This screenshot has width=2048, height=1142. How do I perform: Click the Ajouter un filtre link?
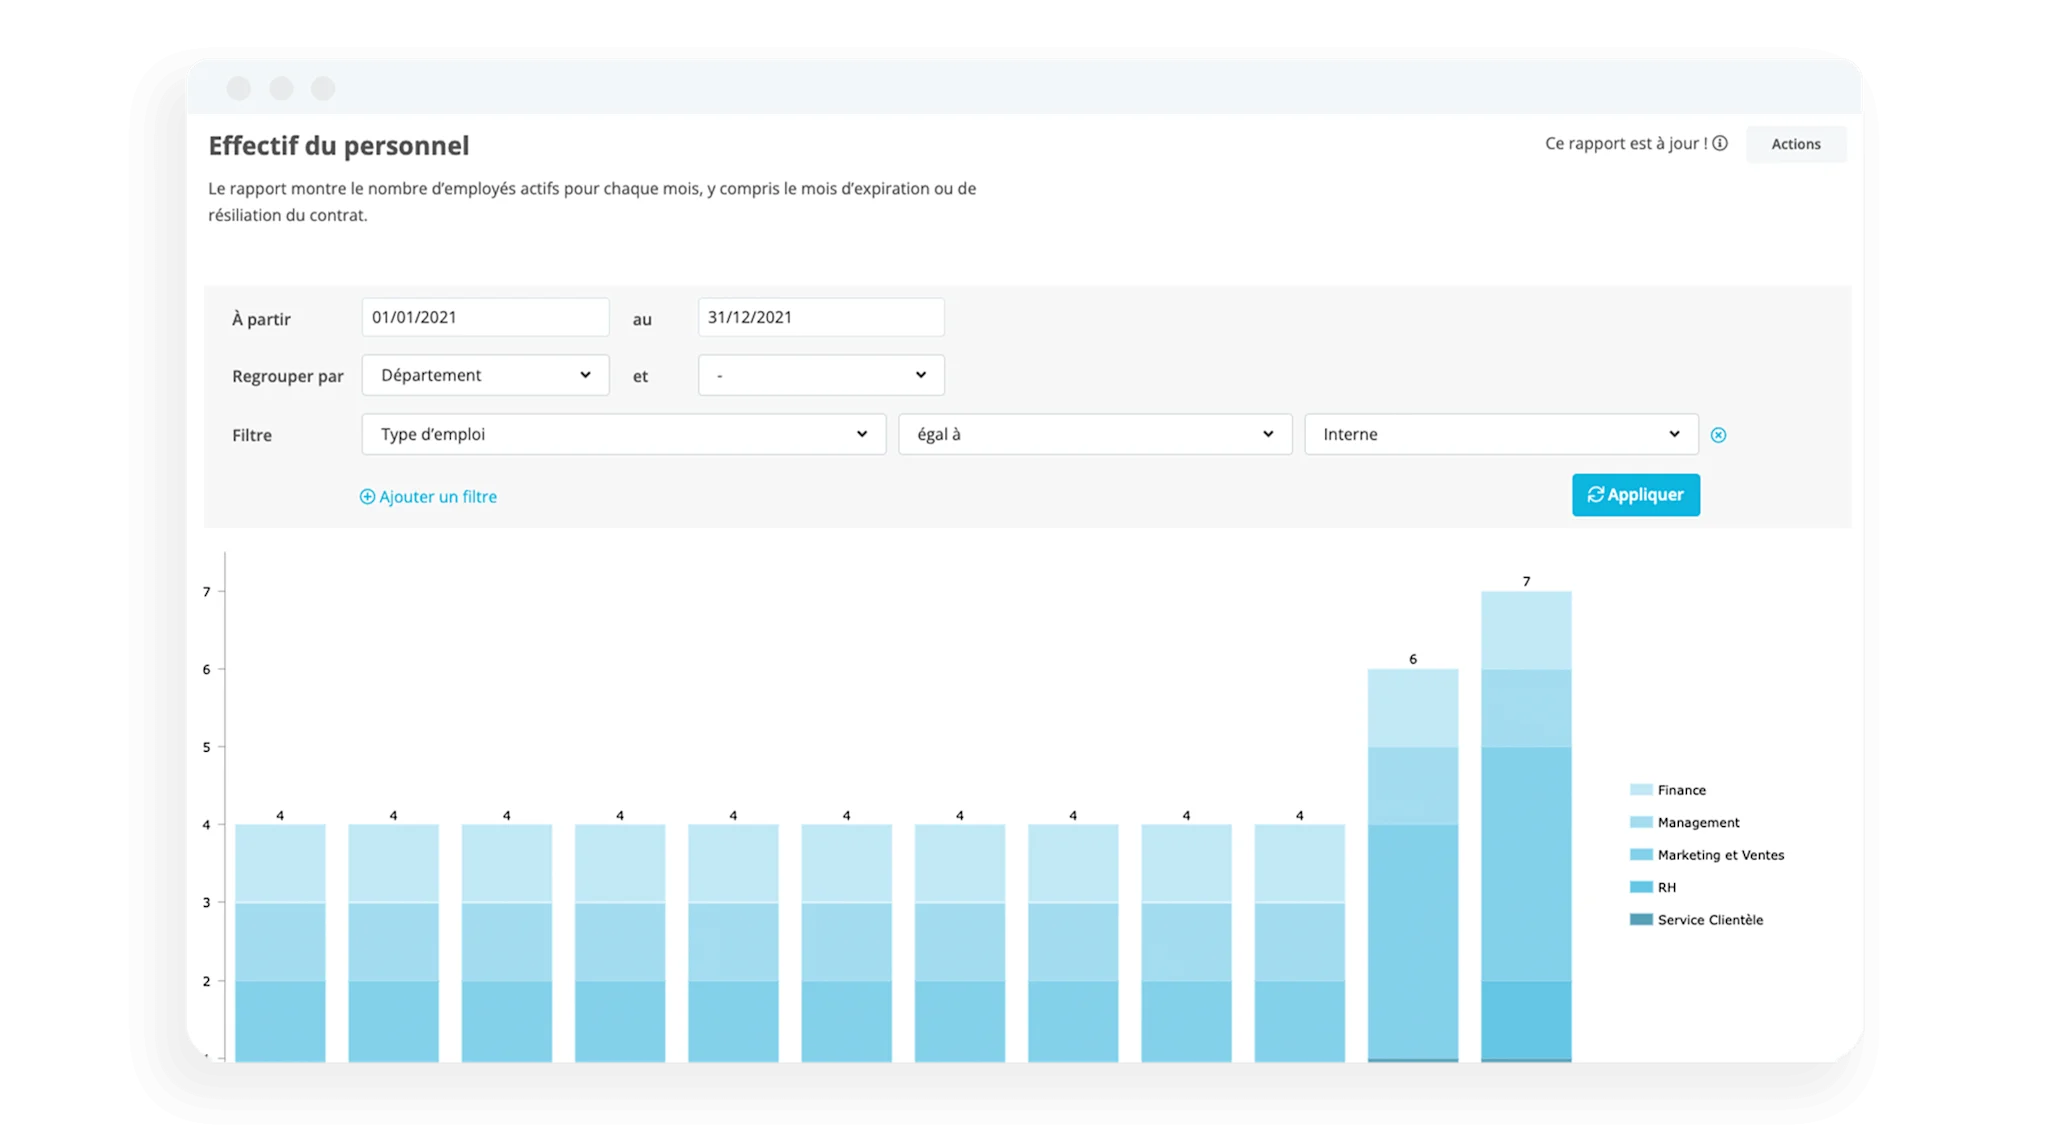point(438,497)
